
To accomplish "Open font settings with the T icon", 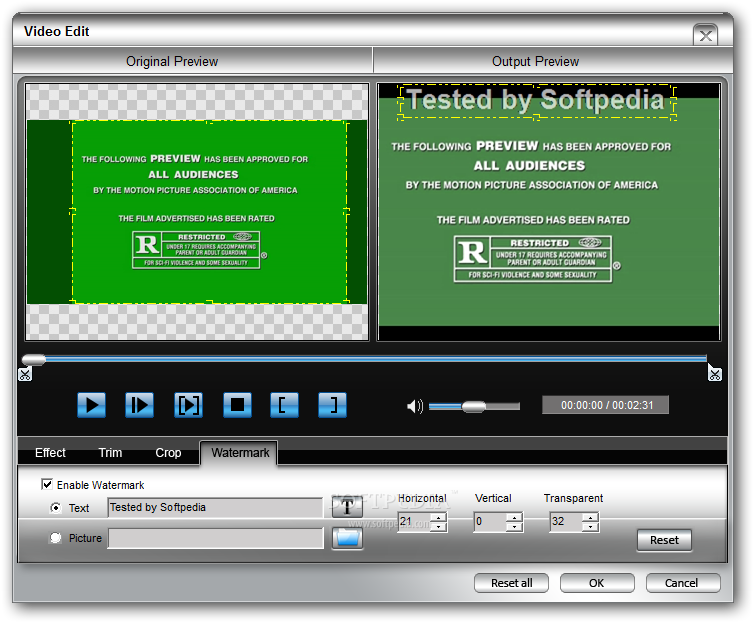I will tap(347, 507).
